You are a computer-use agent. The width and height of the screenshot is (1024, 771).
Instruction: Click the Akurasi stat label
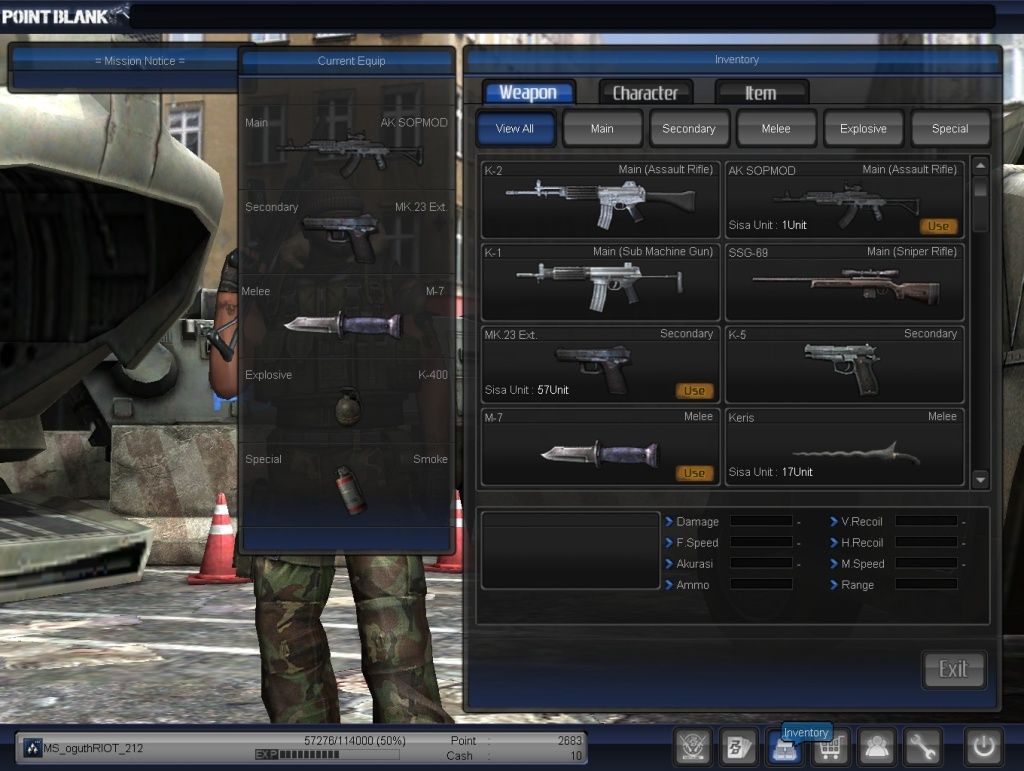[x=694, y=563]
